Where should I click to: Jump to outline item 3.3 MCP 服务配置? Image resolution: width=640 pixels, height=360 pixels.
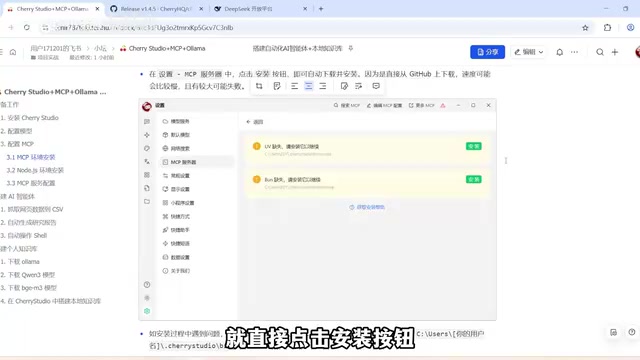tap(31, 183)
